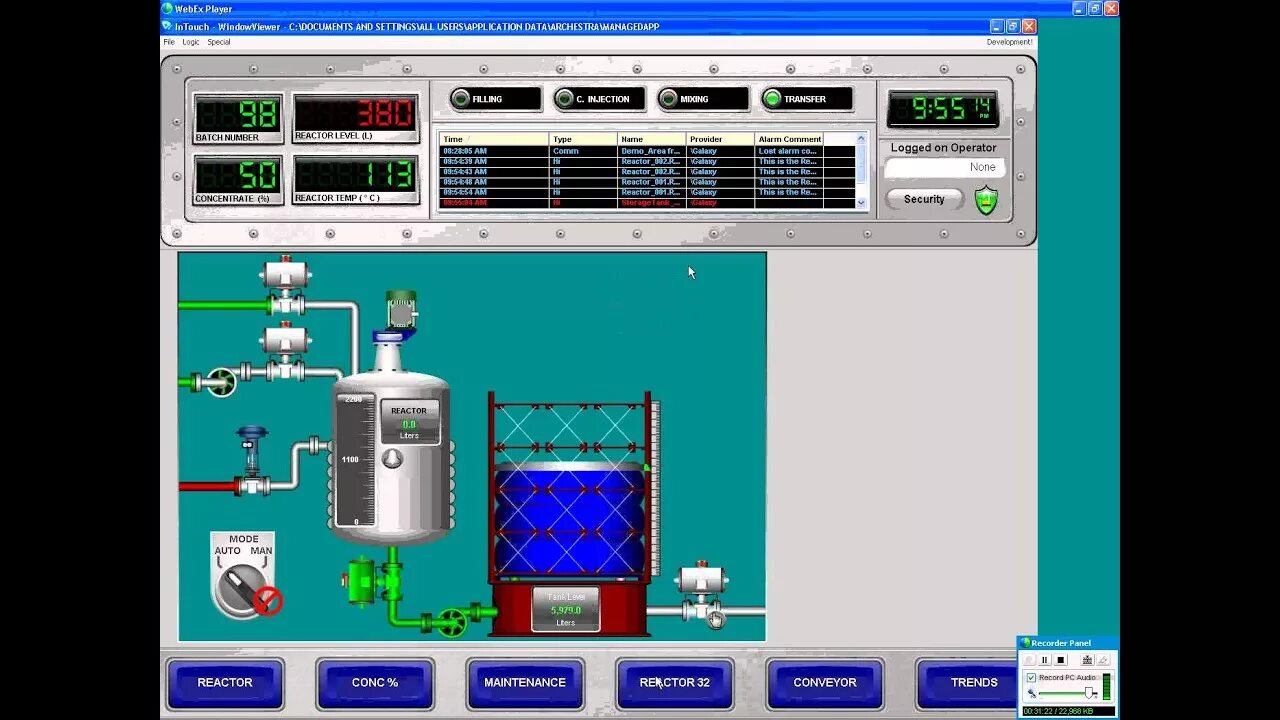This screenshot has width=1280, height=720.
Task: Click the green transfer pump below reactor
Action: (374, 581)
